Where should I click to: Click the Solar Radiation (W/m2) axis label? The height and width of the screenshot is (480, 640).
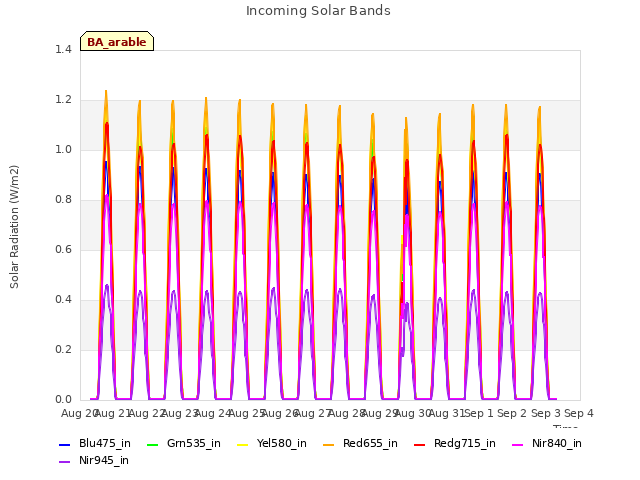click(14, 227)
